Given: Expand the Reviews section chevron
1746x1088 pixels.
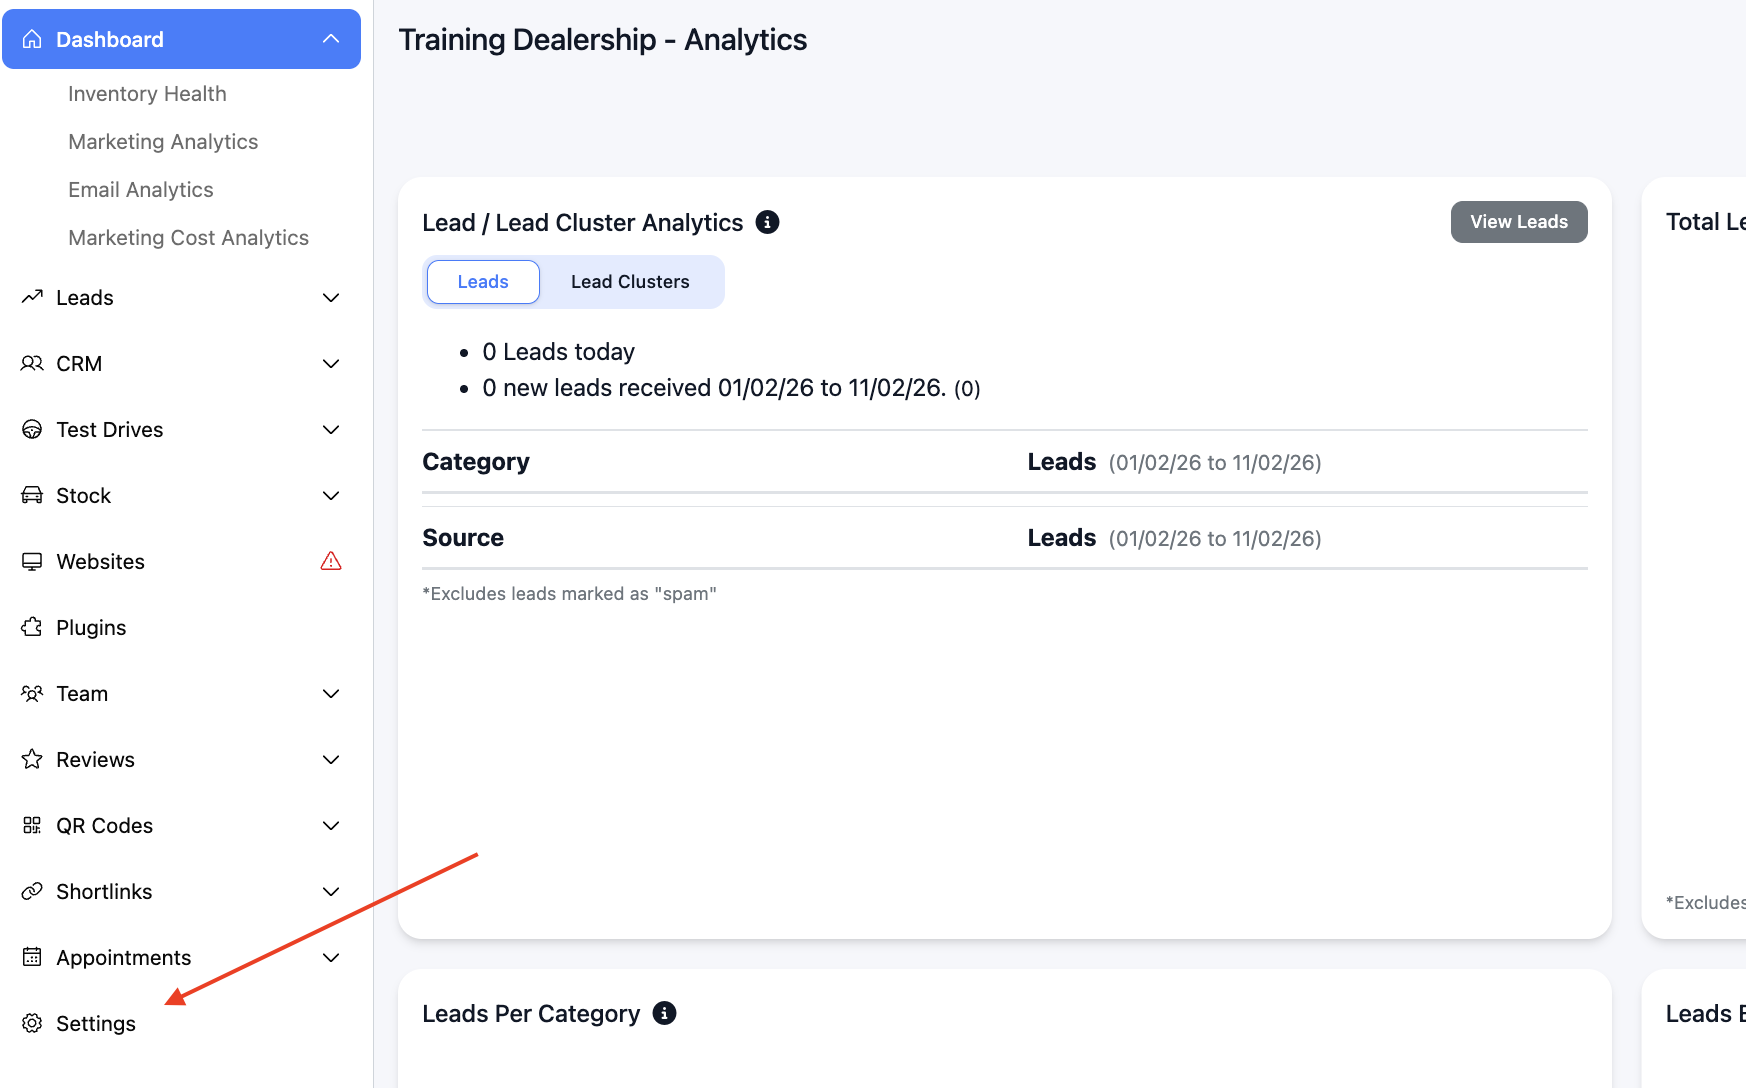Looking at the screenshot, I should point(331,759).
